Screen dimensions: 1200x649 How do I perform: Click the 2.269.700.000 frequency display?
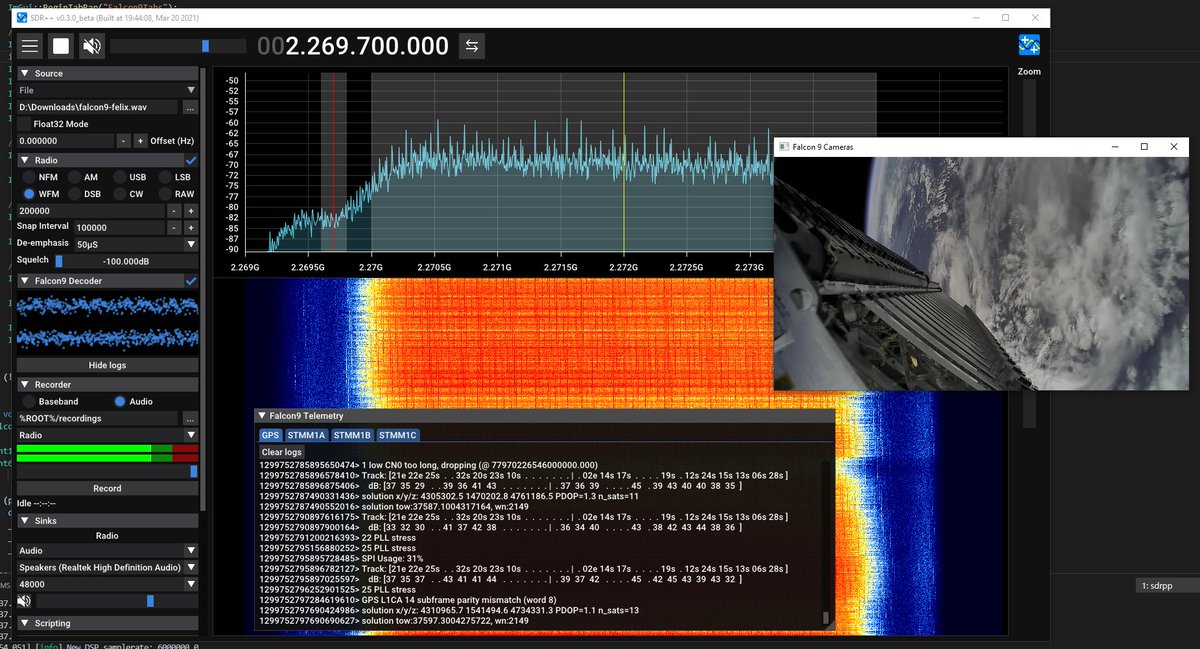tap(353, 46)
